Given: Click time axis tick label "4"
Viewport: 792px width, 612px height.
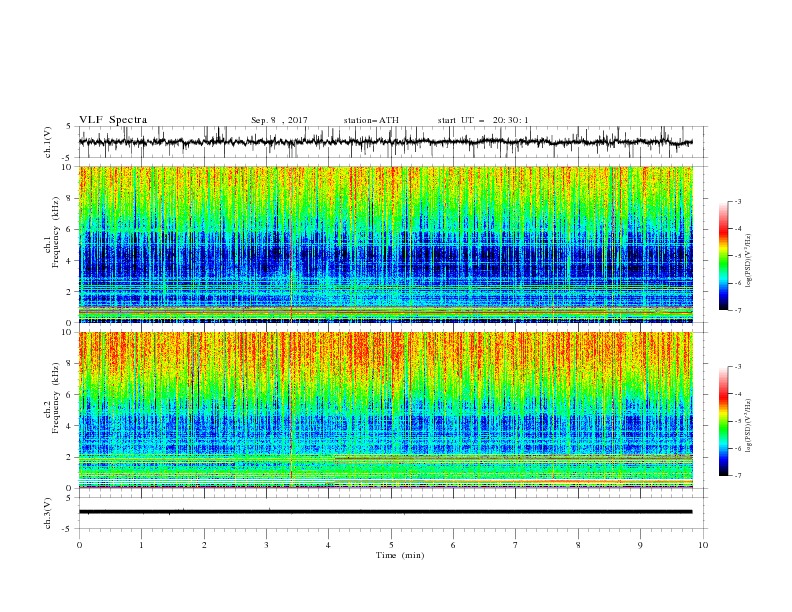Looking at the screenshot, I should pyautogui.click(x=329, y=545).
